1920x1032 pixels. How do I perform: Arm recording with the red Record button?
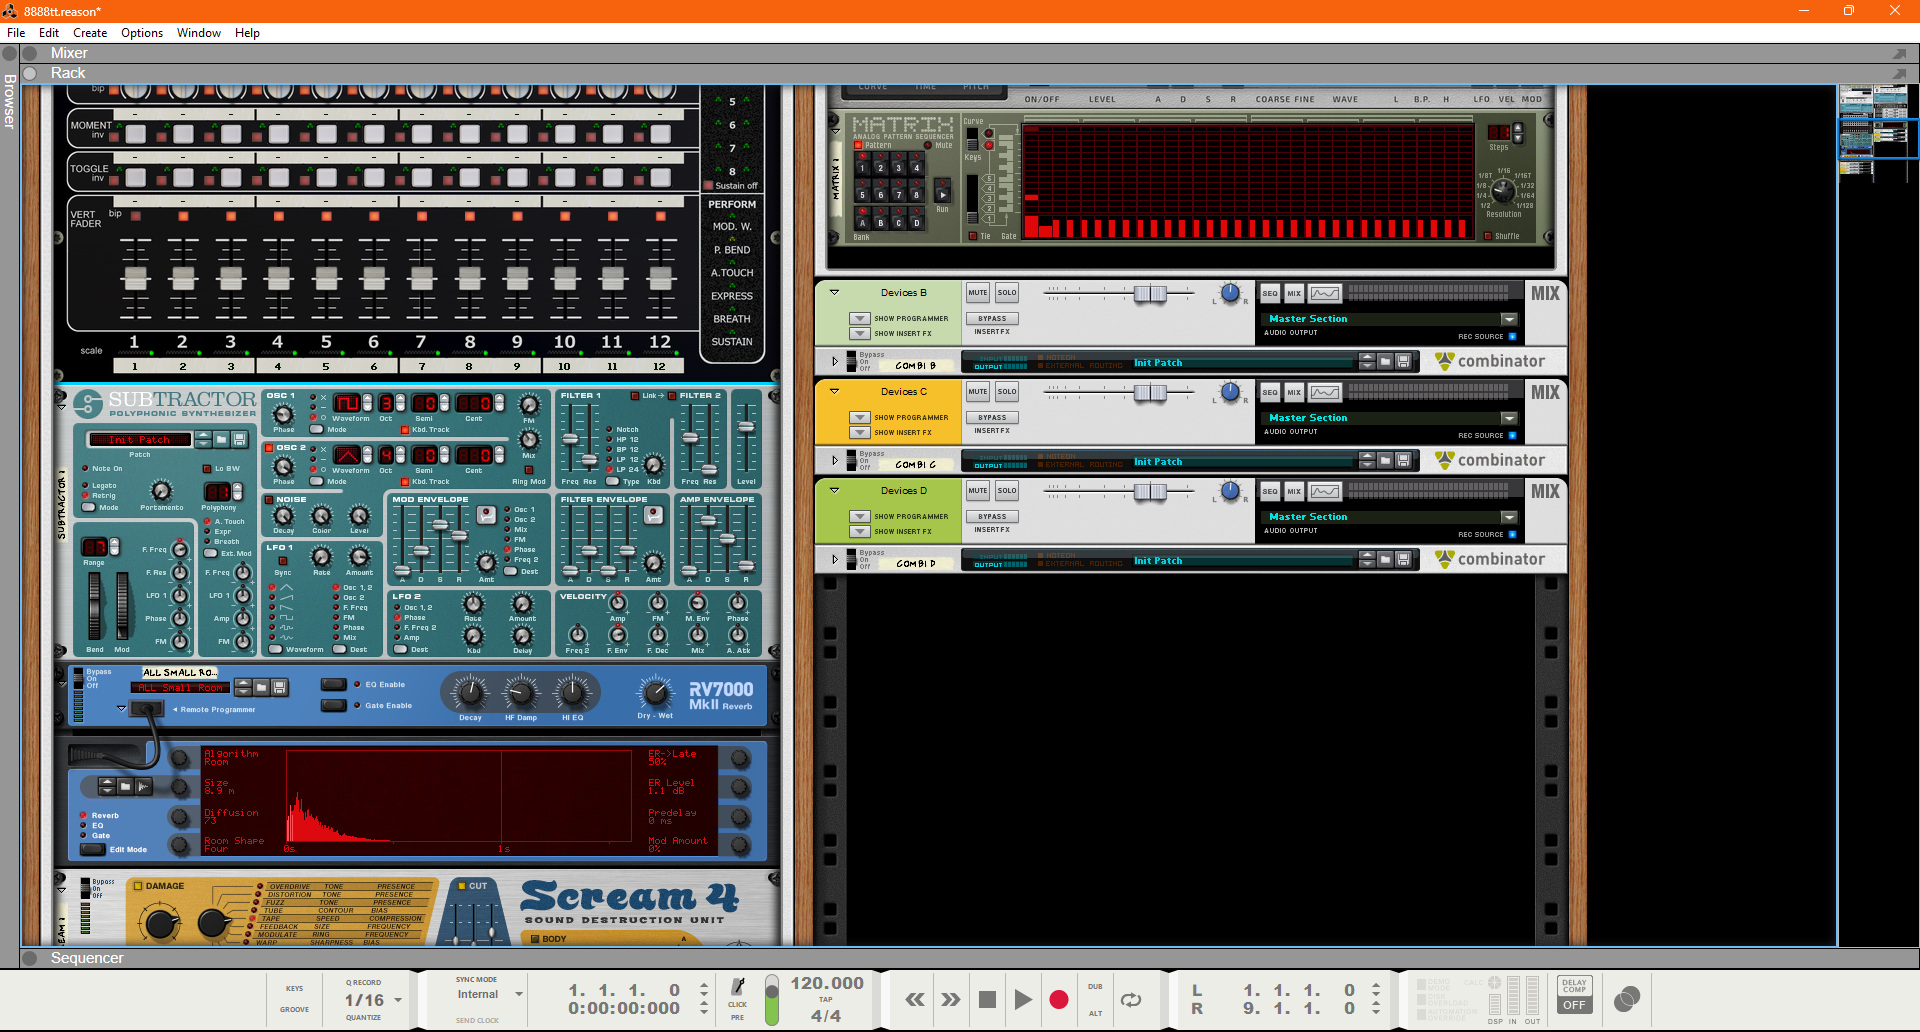tap(1059, 999)
